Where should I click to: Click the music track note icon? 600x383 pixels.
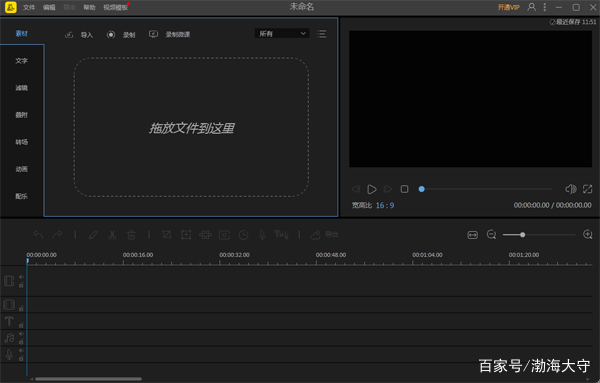[9, 338]
